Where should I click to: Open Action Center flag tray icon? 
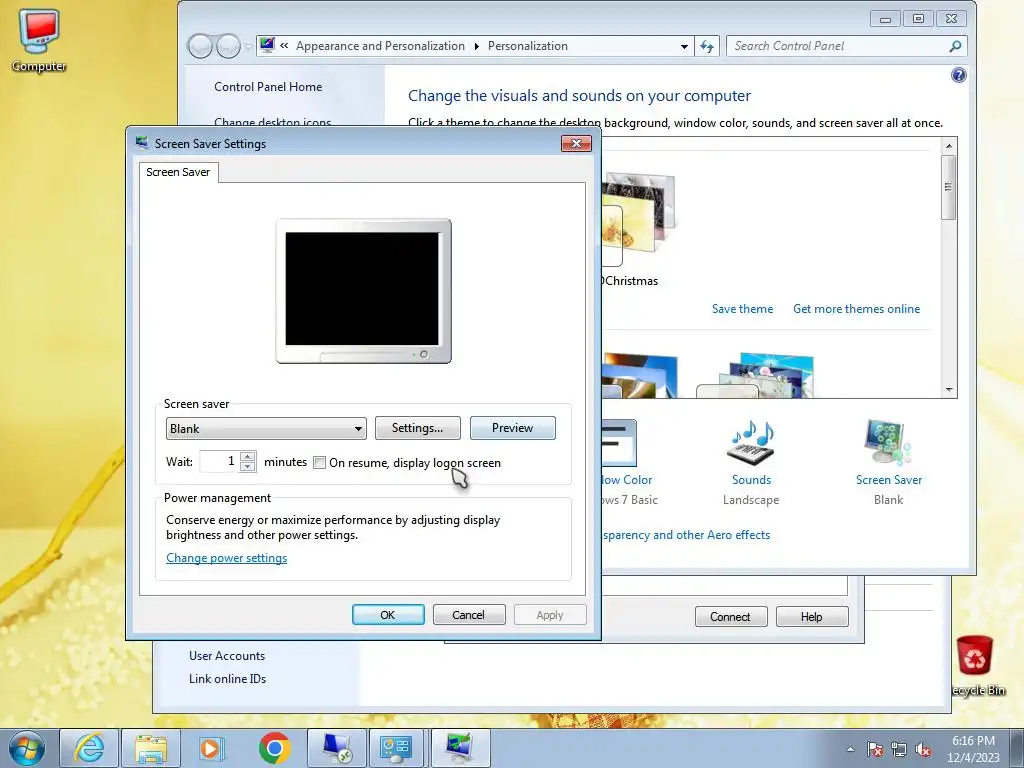[x=875, y=749]
